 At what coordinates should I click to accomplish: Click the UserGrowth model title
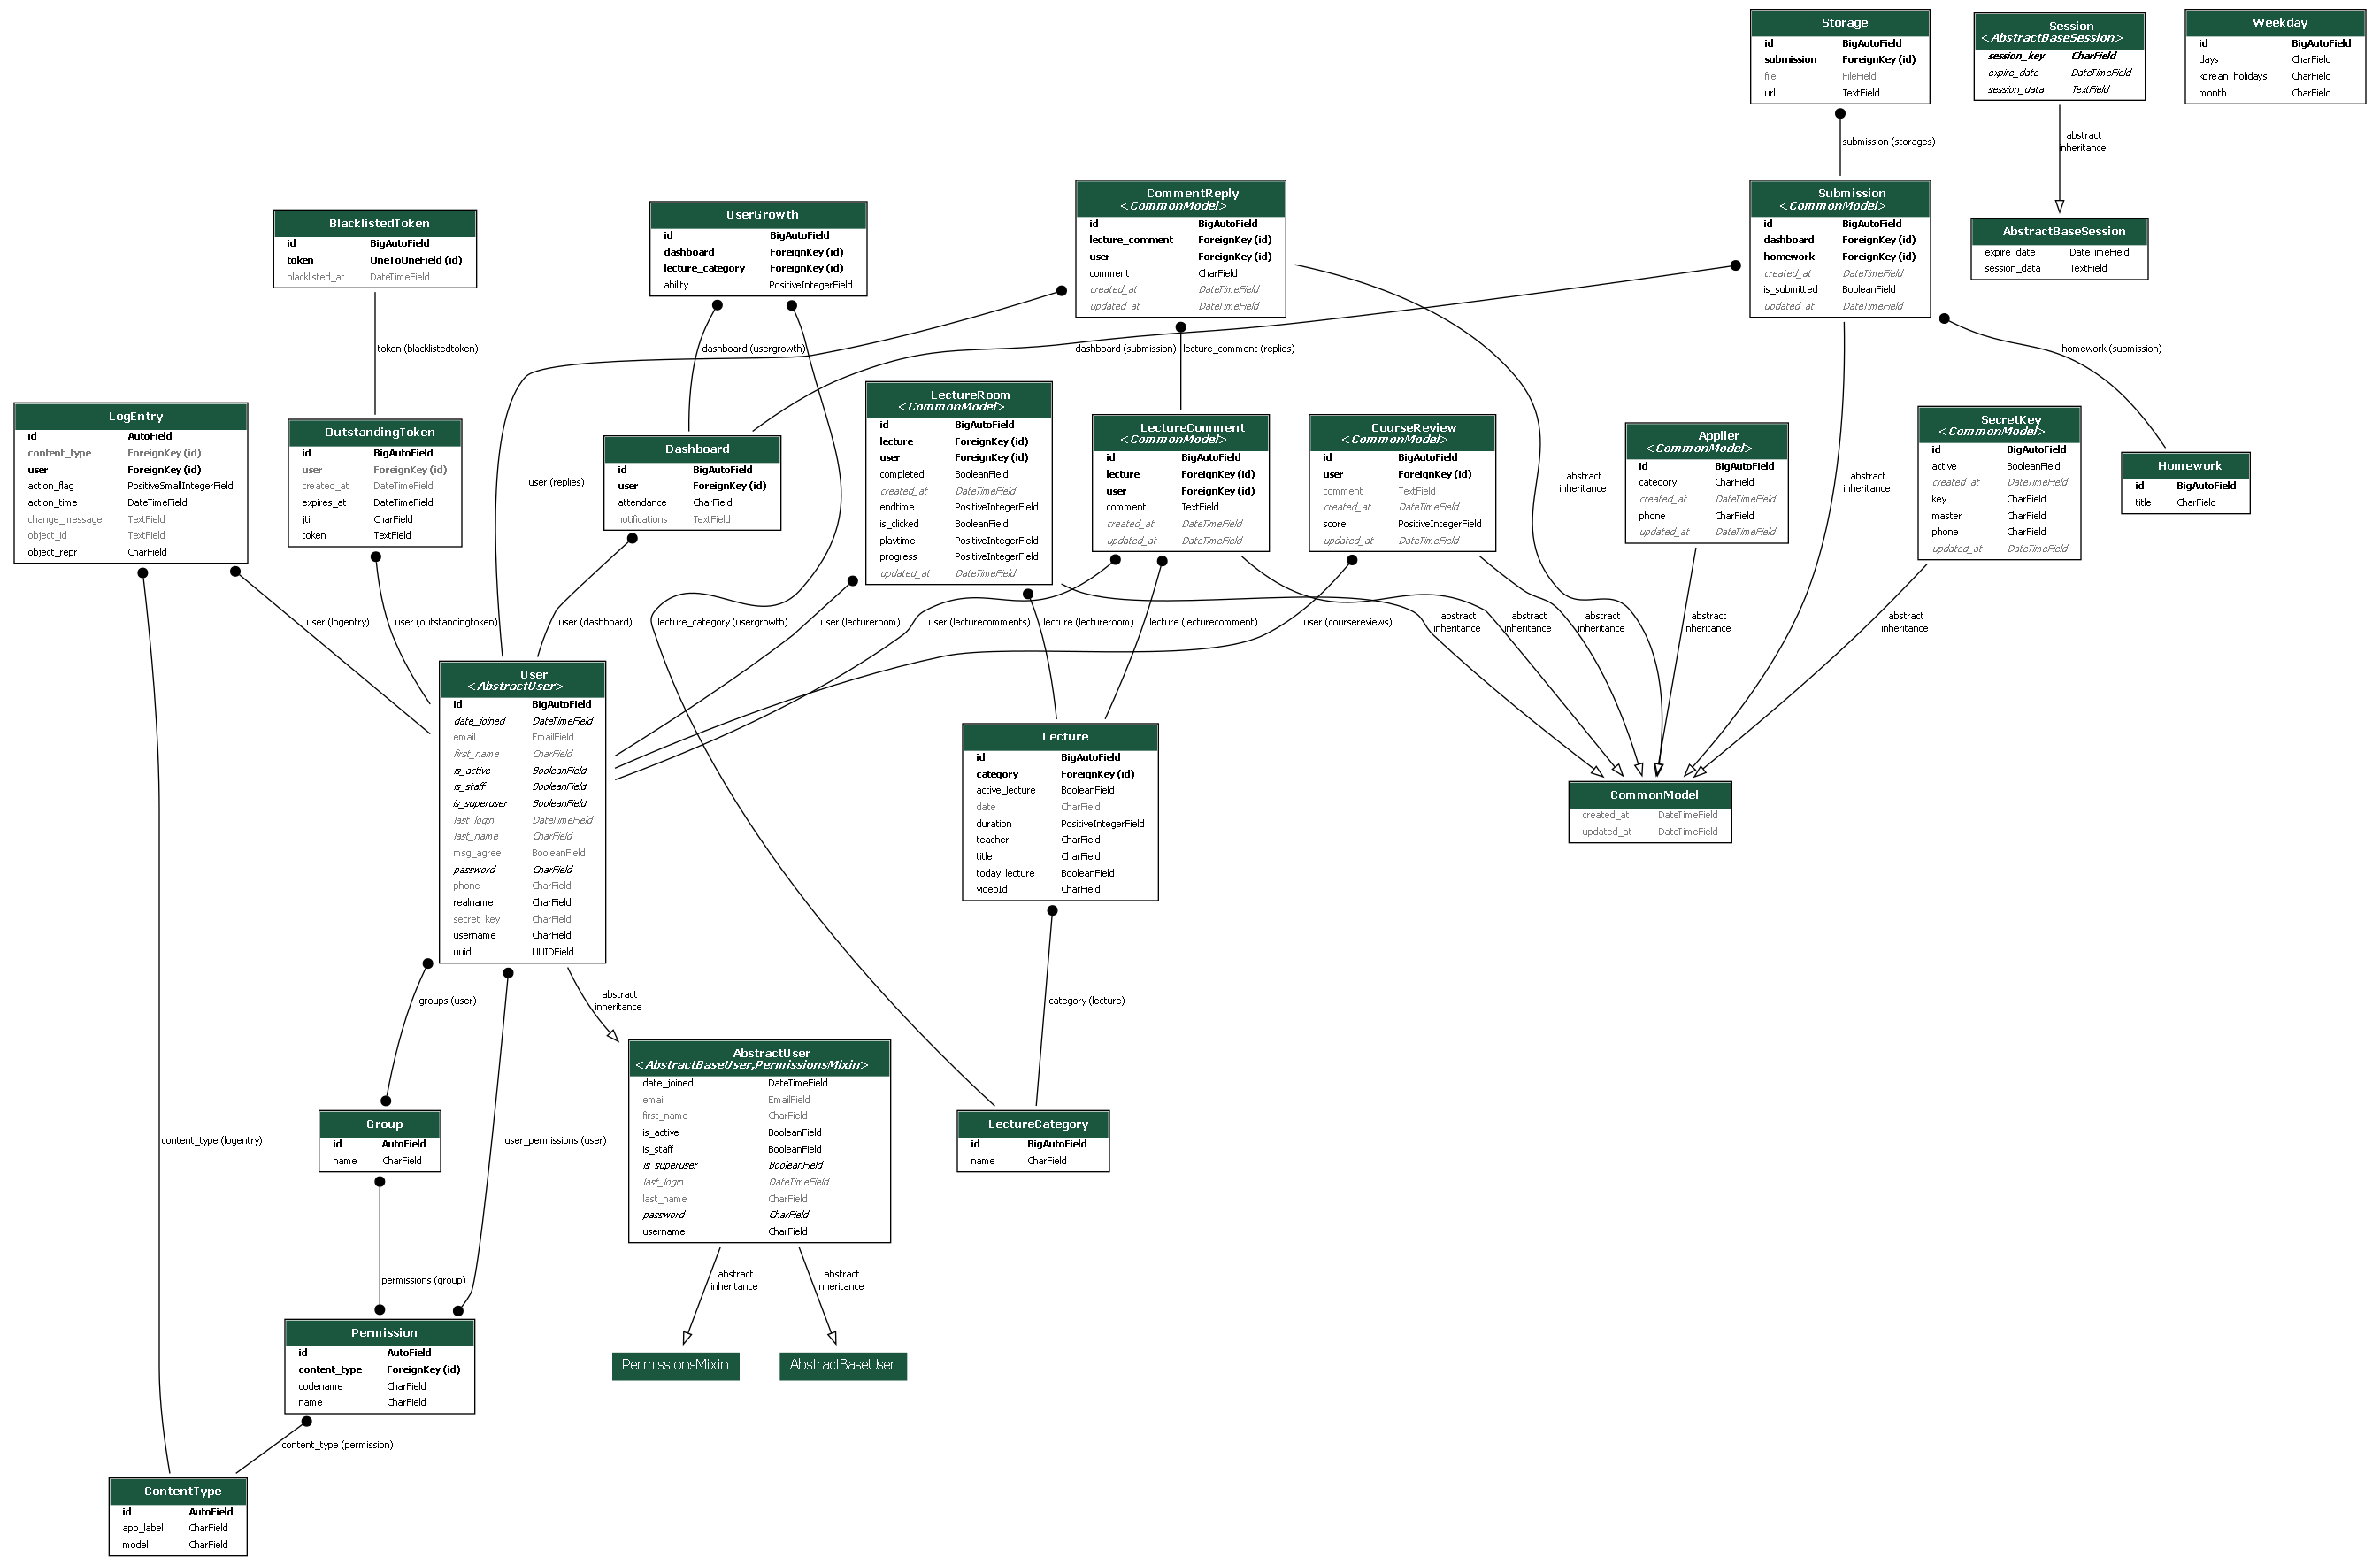pos(761,215)
